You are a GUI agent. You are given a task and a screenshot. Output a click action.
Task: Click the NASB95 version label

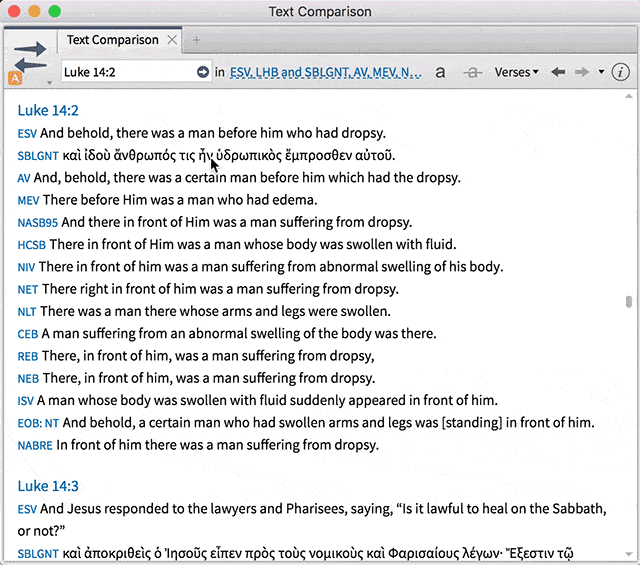click(38, 222)
